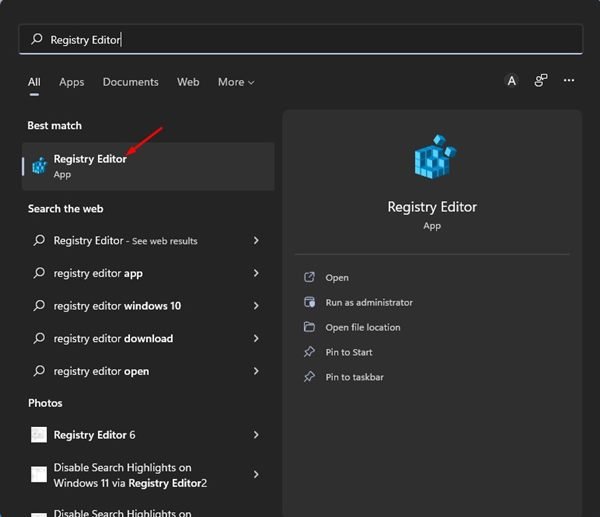Expand chevron for 'Windows 11 via Registry Editor2'
This screenshot has height=517, width=600.
(256, 475)
